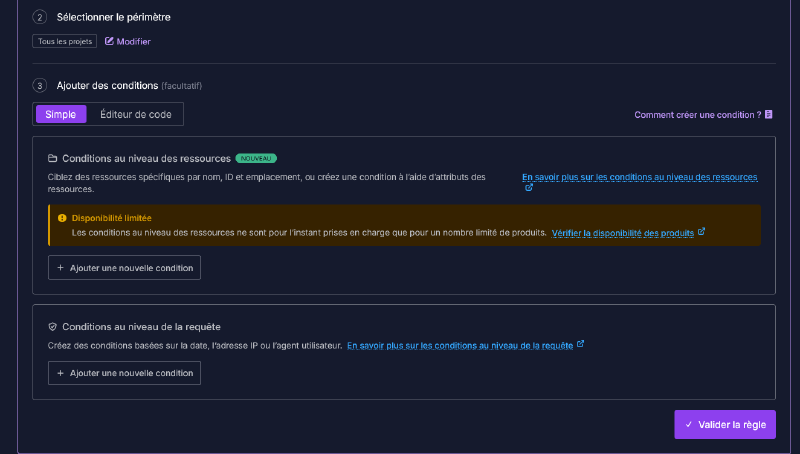This screenshot has height=454, width=800.
Task: Click the shield icon of Conditions au niveau de la requête
Action: click(53, 327)
